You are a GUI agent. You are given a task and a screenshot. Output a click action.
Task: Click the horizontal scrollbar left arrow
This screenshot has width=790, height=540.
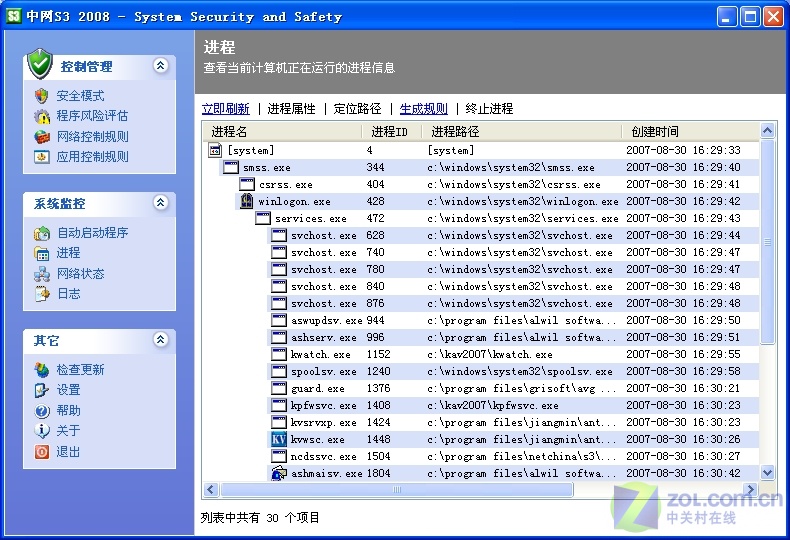pyautogui.click(x=211, y=489)
